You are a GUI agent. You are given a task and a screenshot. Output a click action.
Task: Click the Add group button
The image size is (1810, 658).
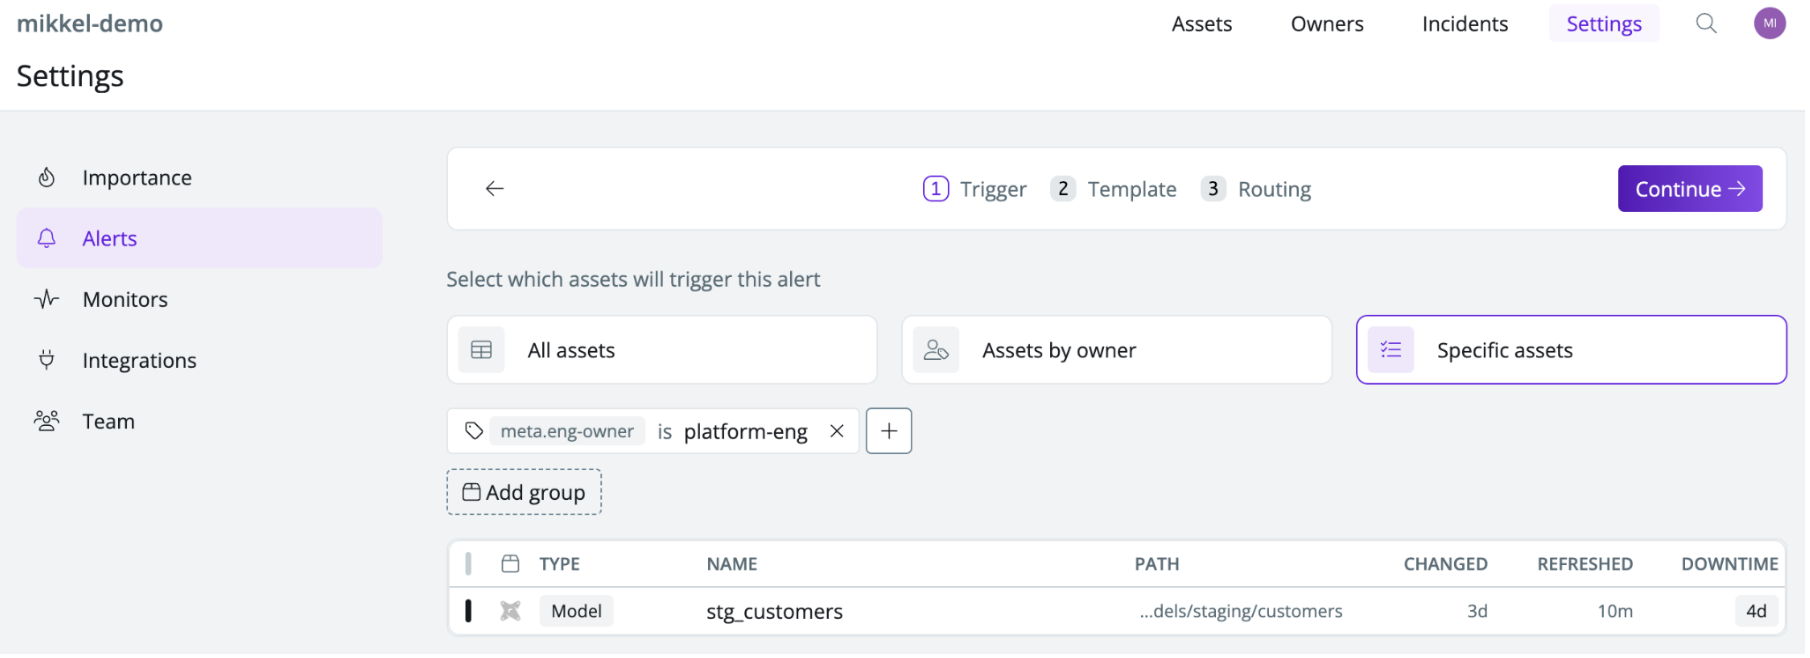524,493
